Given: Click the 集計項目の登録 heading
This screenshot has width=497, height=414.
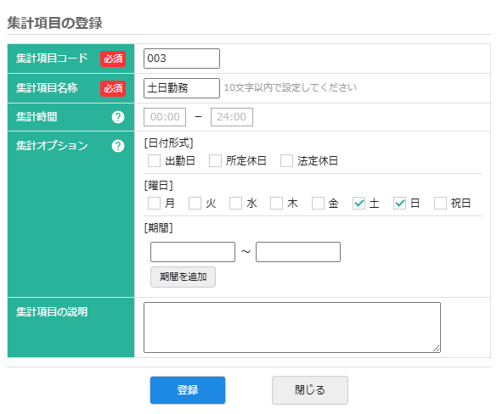Looking at the screenshot, I should tap(55, 23).
